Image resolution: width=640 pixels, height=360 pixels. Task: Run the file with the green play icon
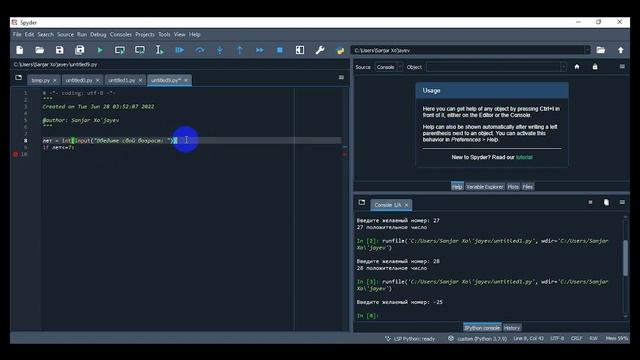100,50
